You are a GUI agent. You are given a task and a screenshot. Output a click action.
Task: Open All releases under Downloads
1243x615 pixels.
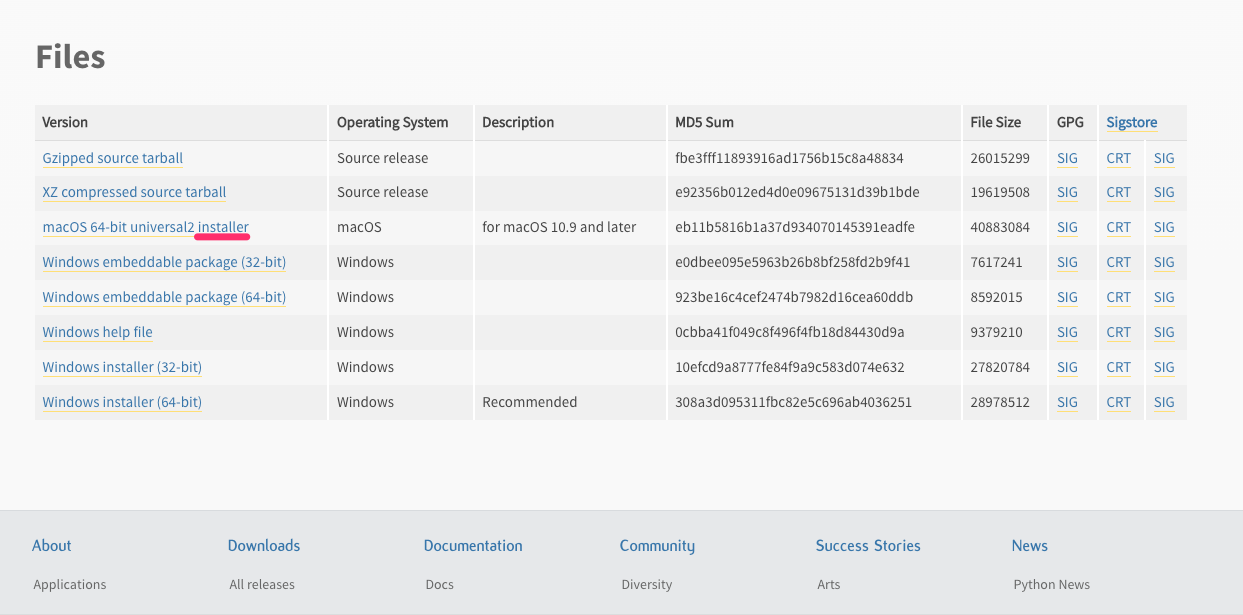click(262, 584)
